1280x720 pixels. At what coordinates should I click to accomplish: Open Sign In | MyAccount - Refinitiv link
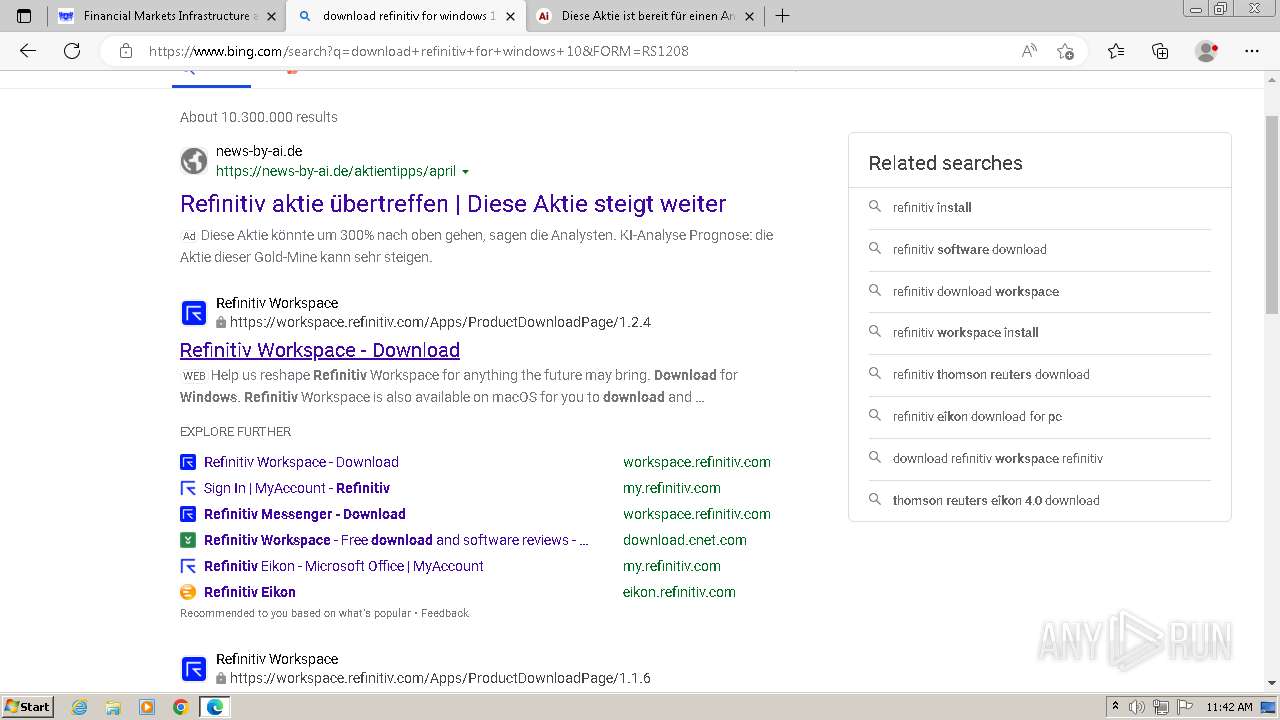(297, 488)
